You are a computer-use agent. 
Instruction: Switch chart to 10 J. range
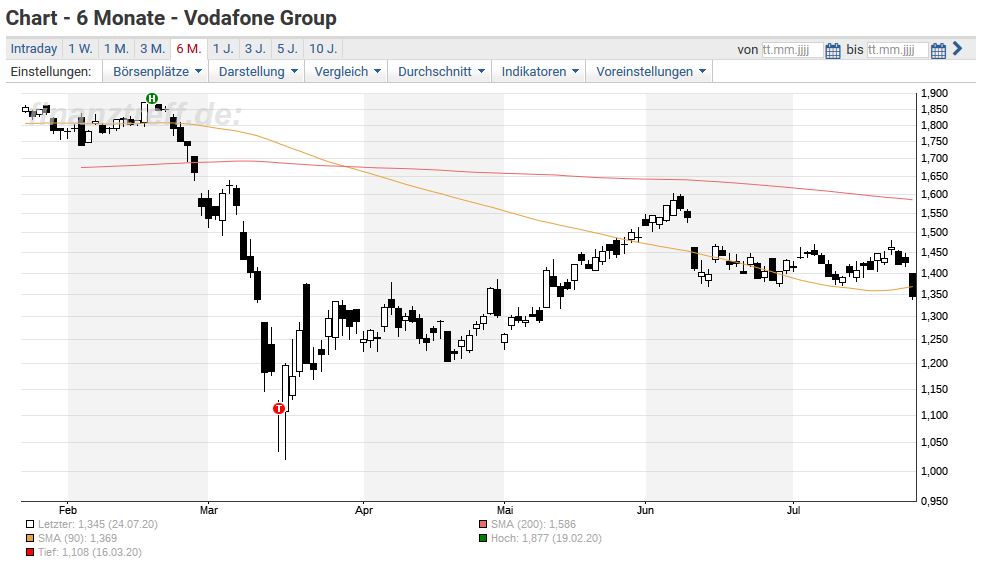tap(323, 49)
